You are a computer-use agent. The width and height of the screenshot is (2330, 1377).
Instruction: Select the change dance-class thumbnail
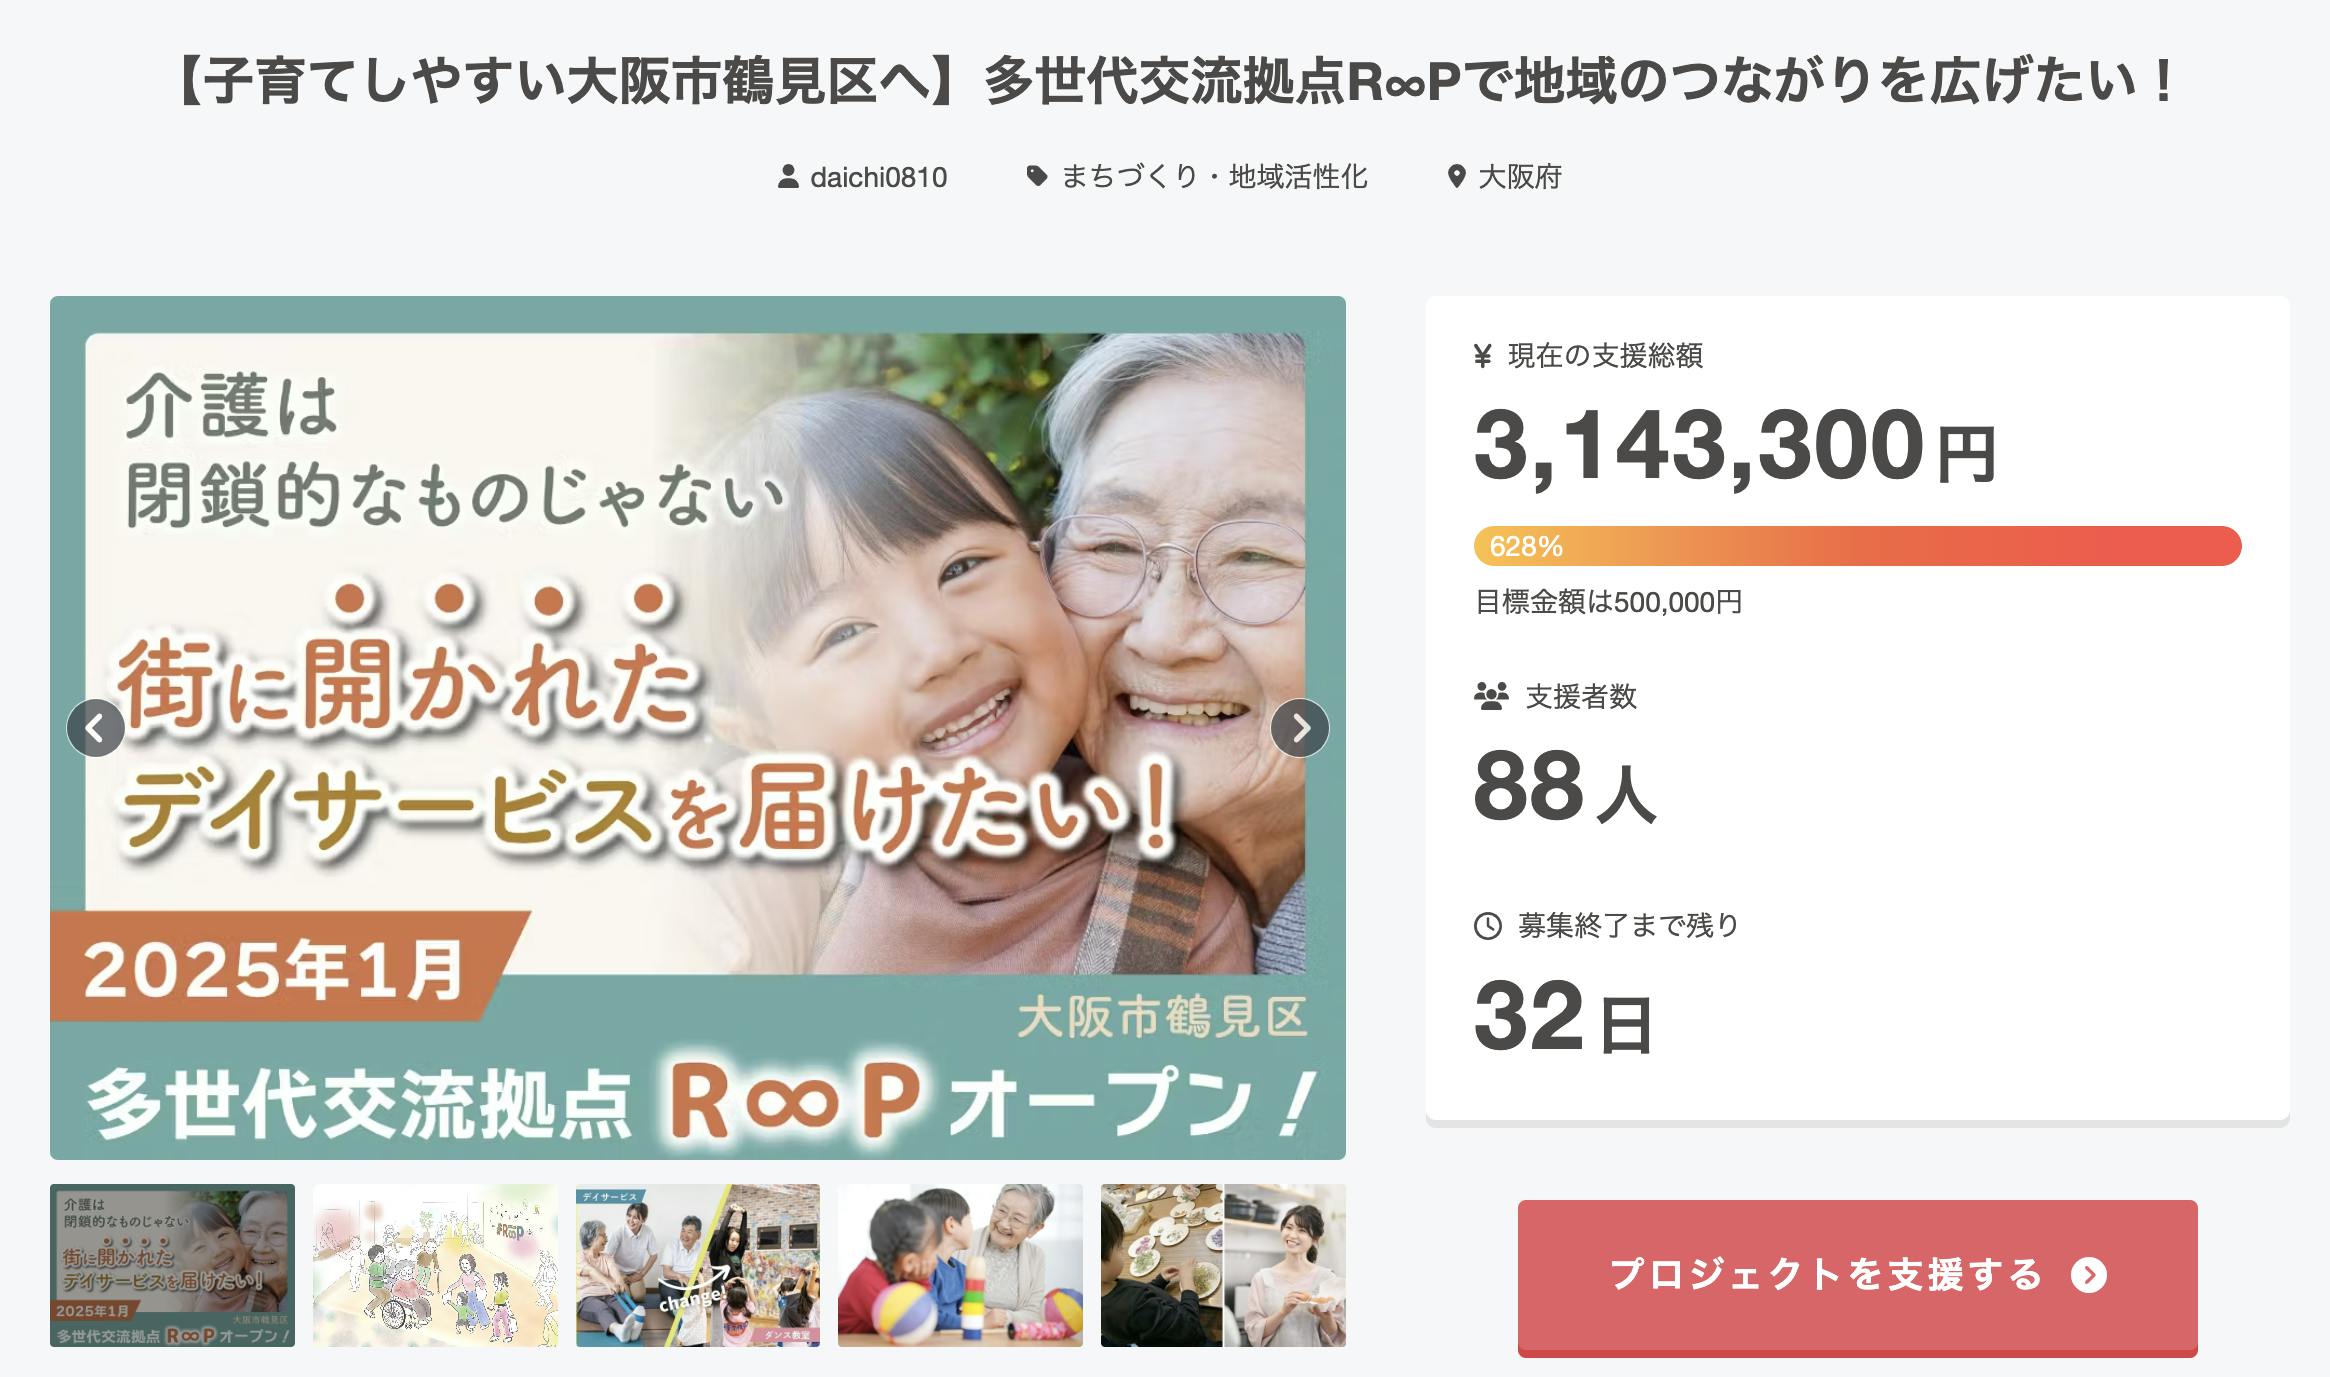(x=698, y=1265)
